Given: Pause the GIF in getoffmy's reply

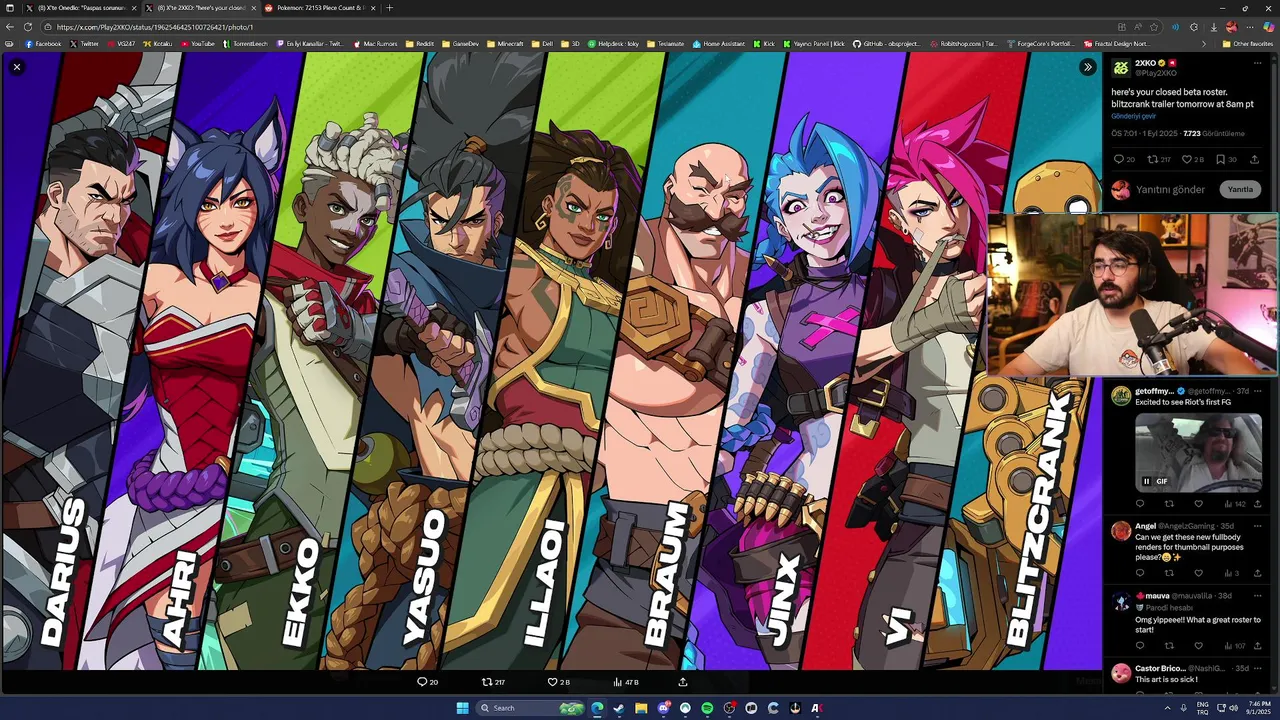Looking at the screenshot, I should point(1146,481).
